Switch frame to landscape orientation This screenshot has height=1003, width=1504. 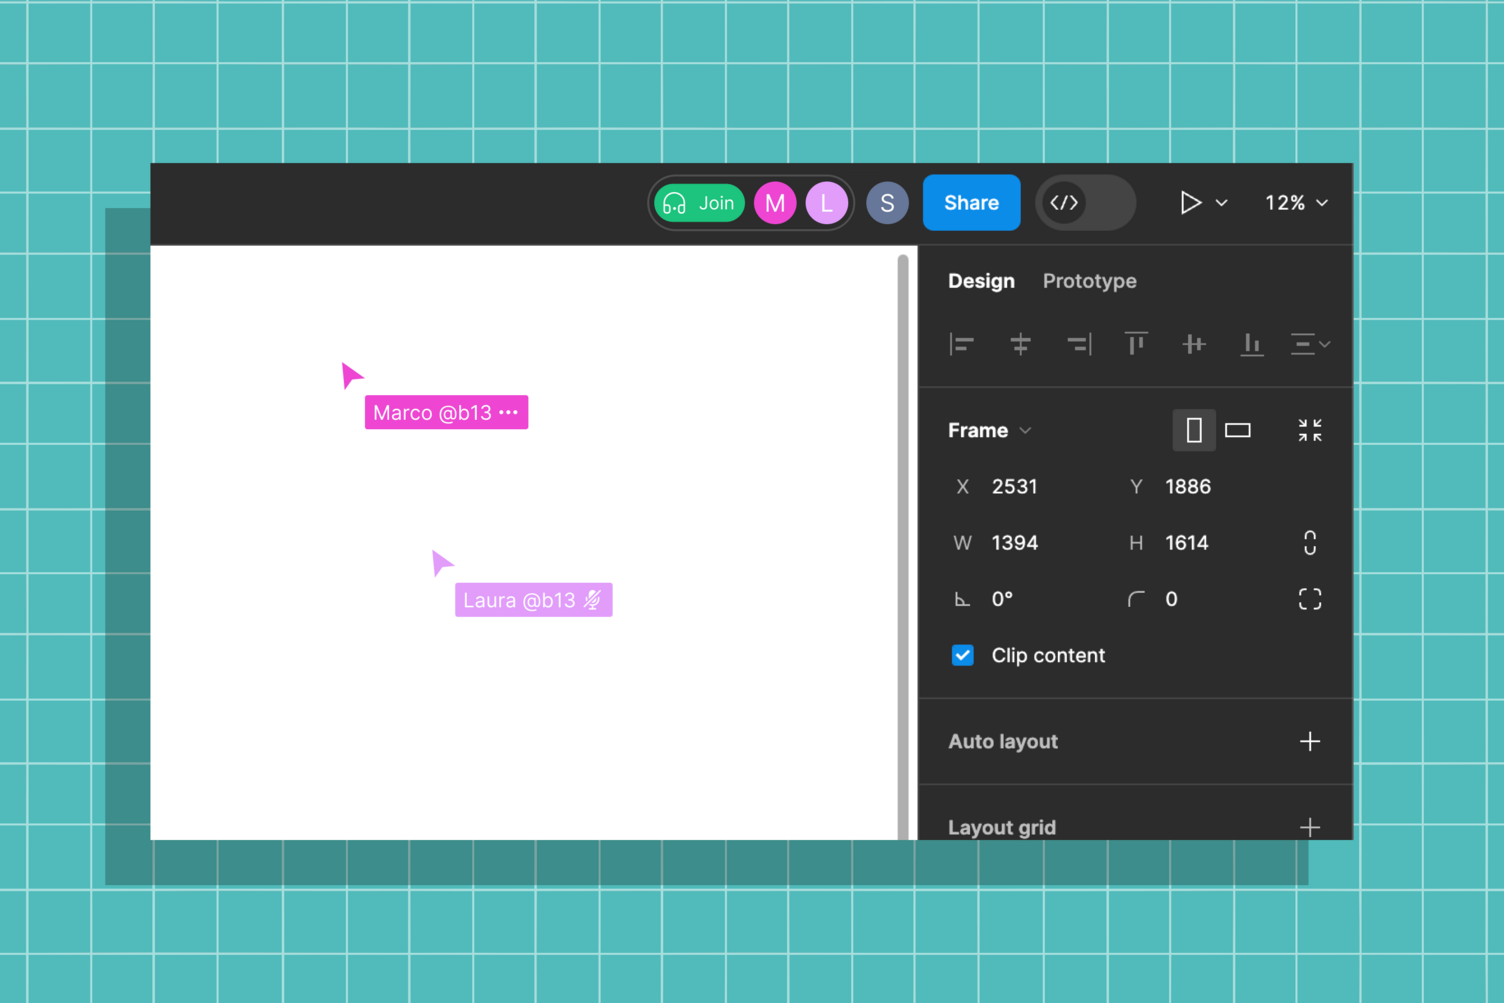point(1238,430)
